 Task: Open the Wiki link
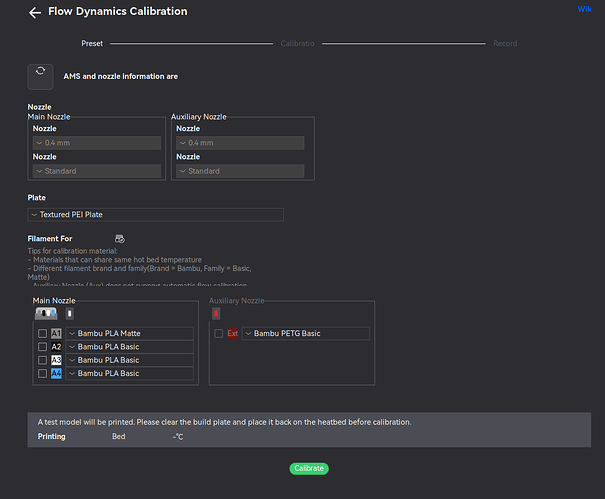584,9
